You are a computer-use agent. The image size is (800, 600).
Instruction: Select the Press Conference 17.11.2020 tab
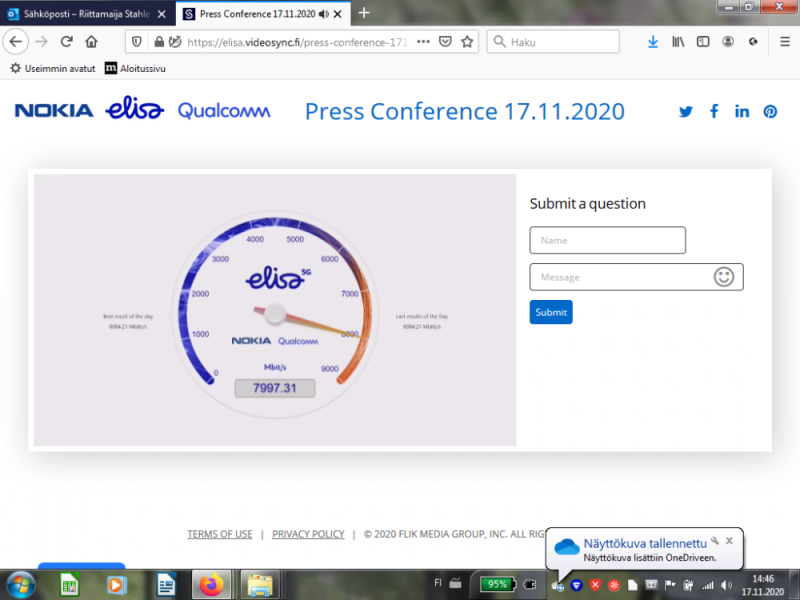[x=258, y=14]
